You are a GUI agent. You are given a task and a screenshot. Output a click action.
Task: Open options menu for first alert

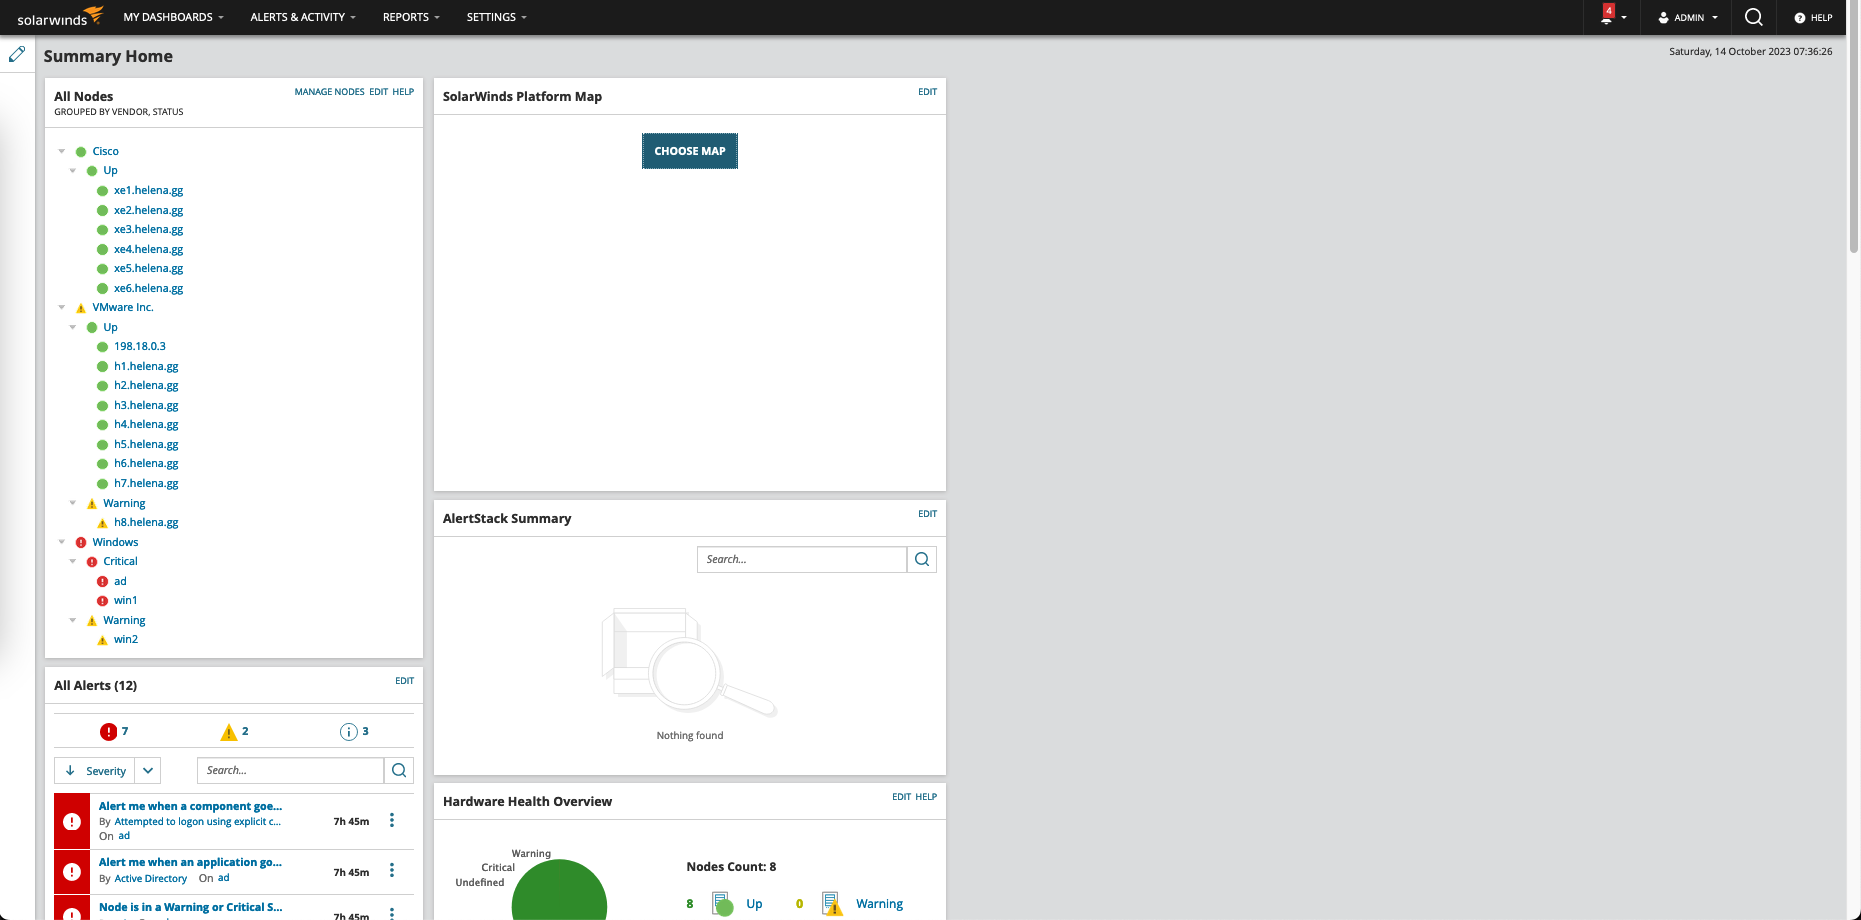tap(392, 821)
